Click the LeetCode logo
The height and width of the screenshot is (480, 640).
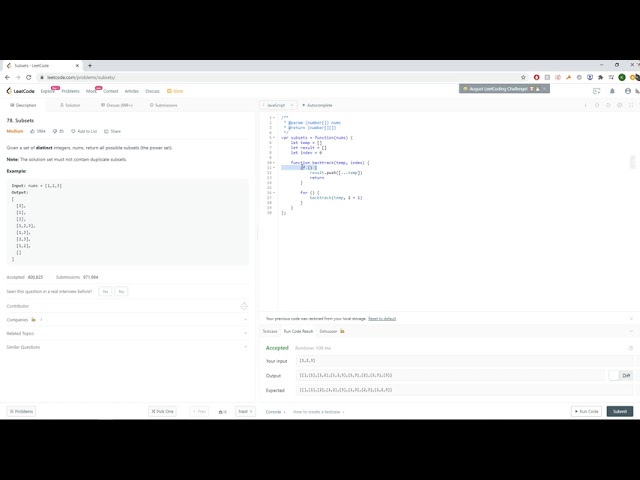click(21, 91)
